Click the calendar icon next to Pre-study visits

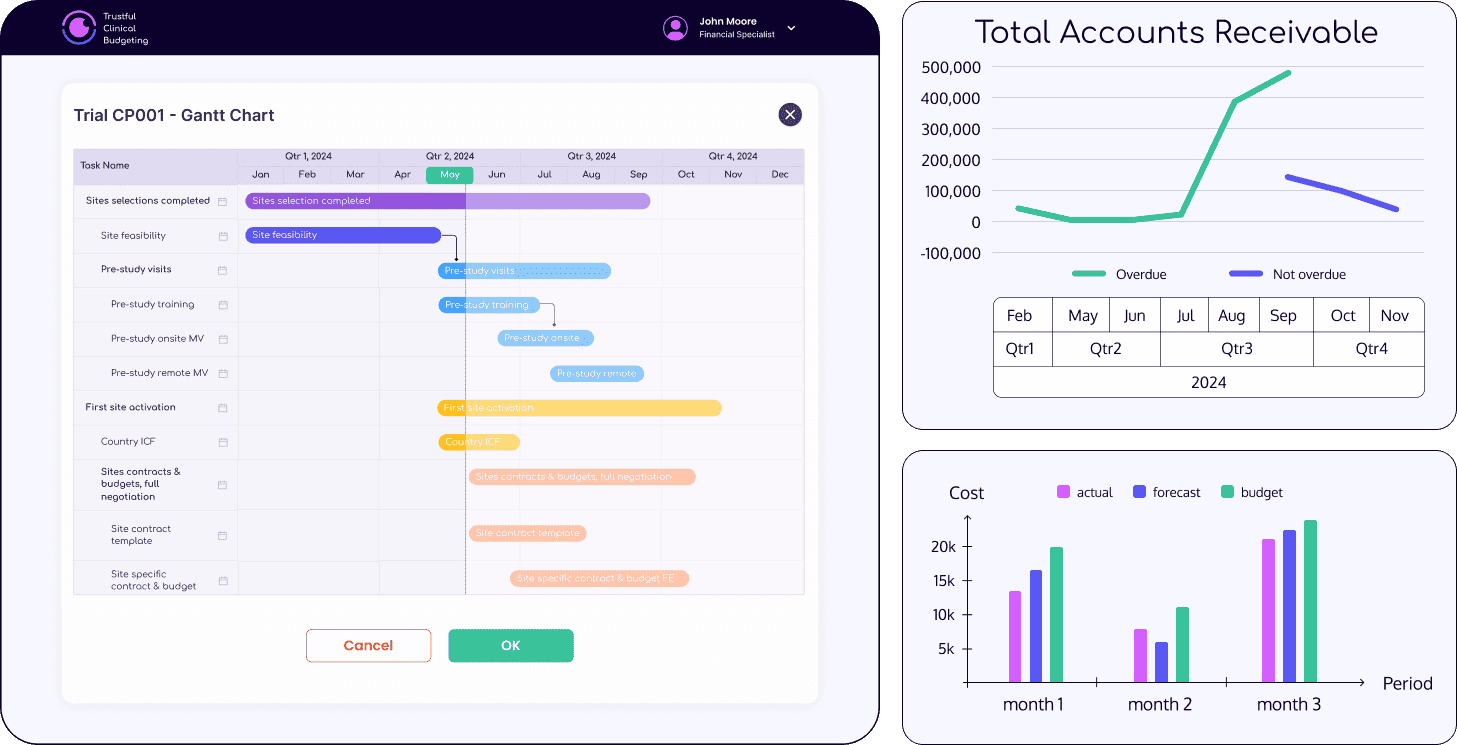tap(225, 269)
